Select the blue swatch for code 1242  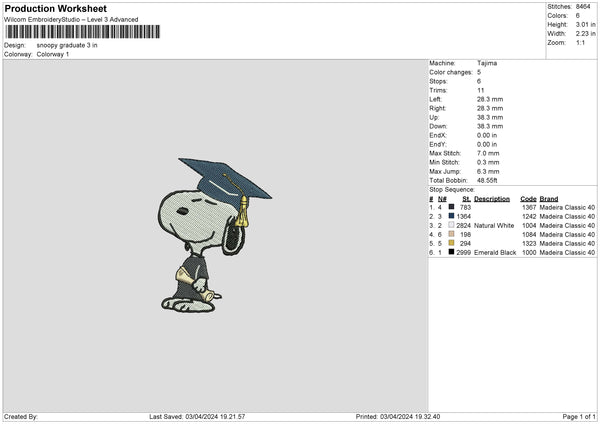452,216
